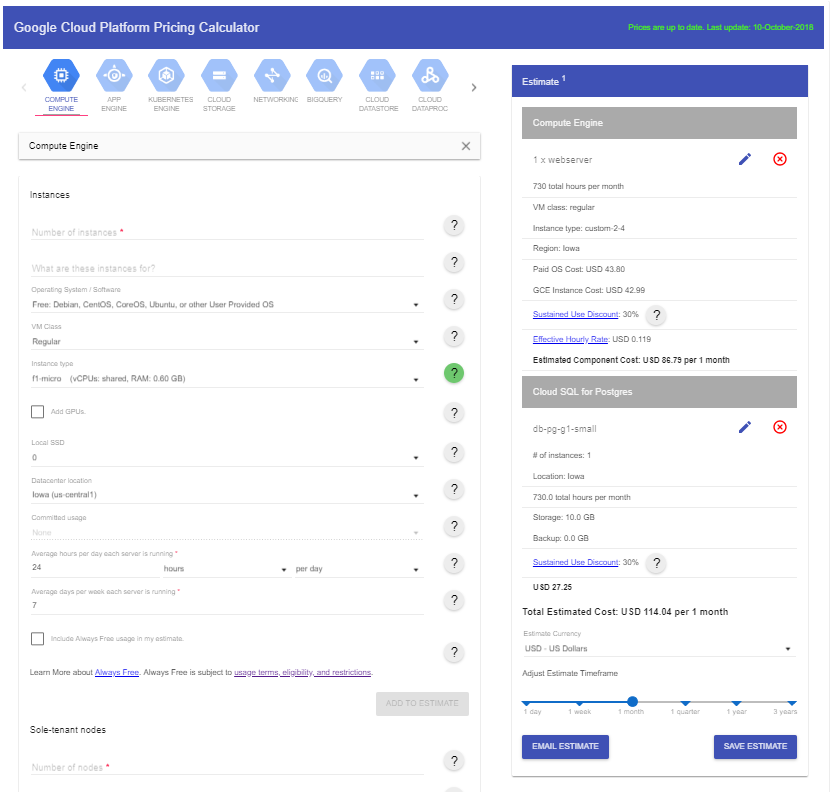Viewport: 834px width, 792px height.
Task: Open help for Add GPUs
Action: 454,413
